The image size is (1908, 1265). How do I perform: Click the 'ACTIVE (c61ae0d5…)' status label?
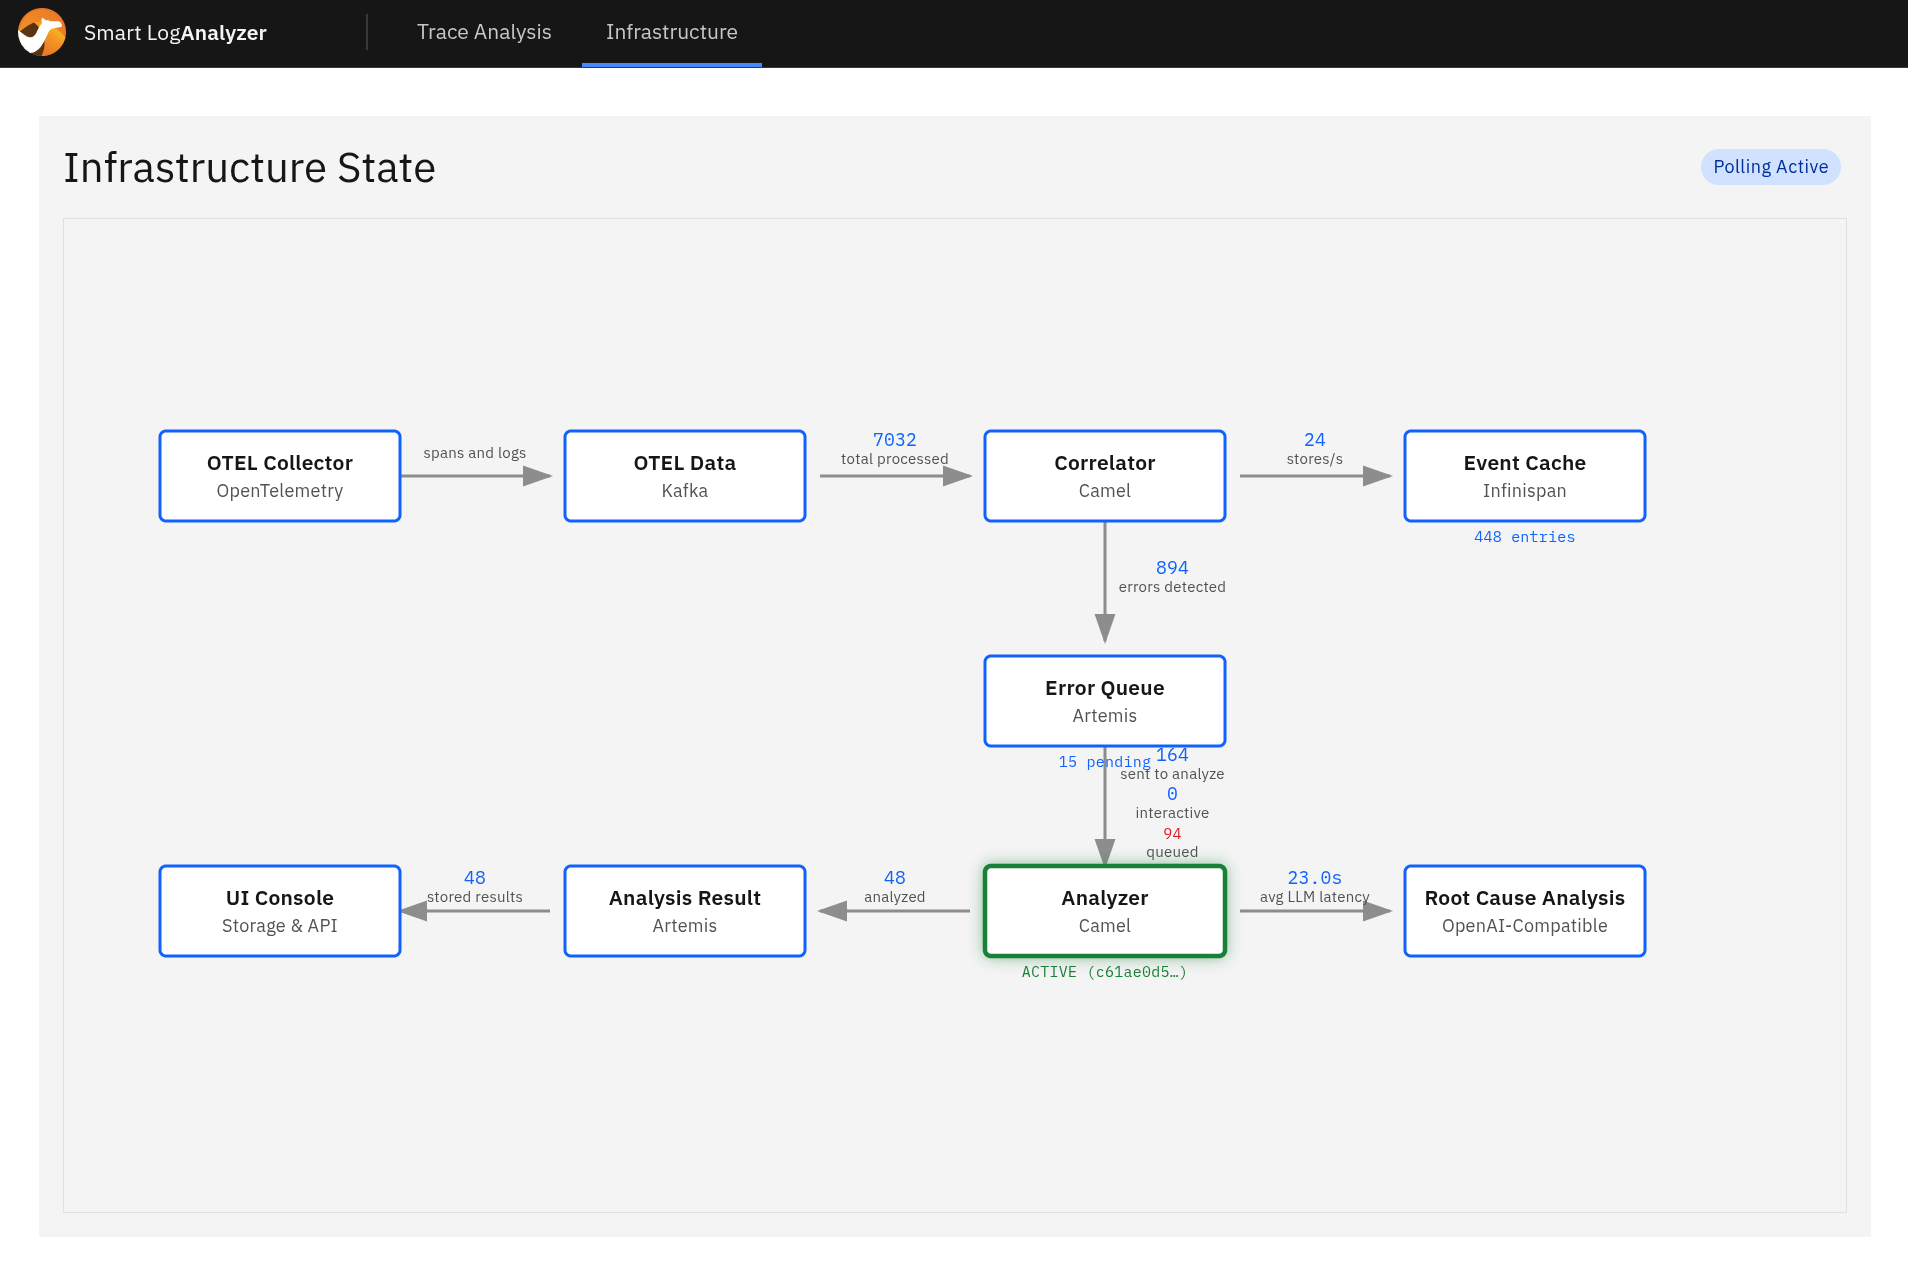[1105, 972]
